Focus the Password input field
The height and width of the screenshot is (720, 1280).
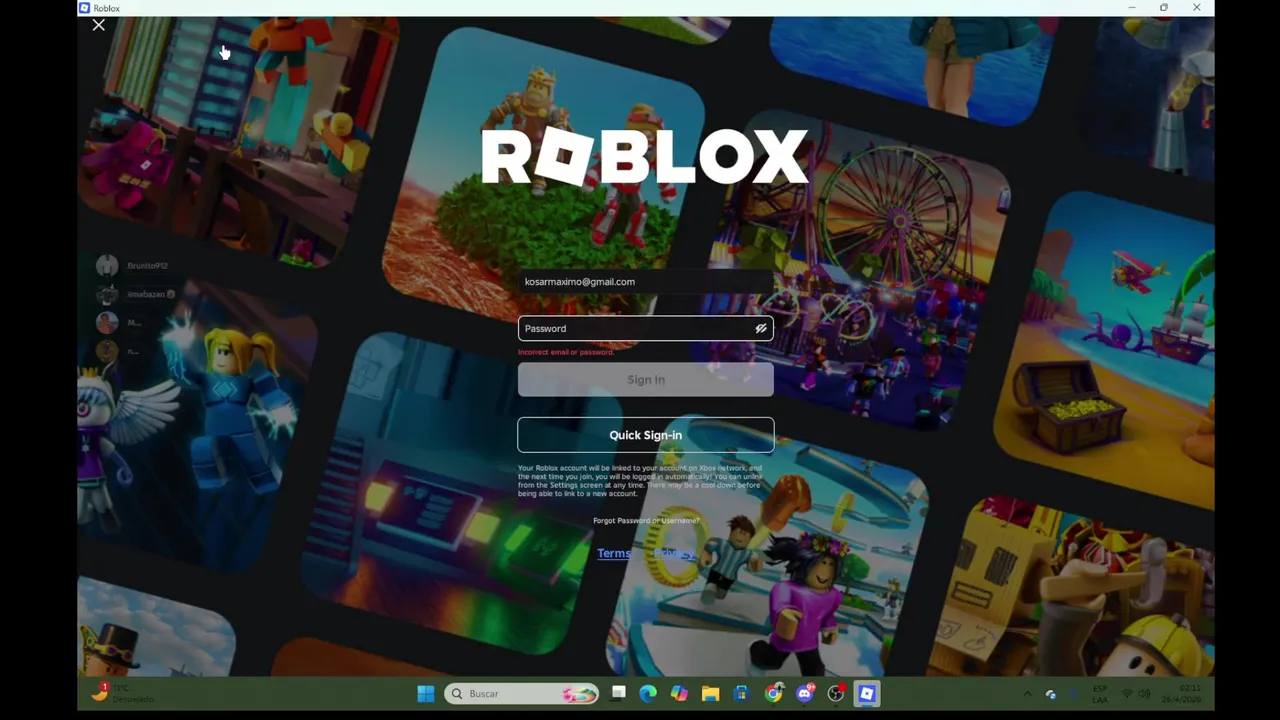point(645,328)
